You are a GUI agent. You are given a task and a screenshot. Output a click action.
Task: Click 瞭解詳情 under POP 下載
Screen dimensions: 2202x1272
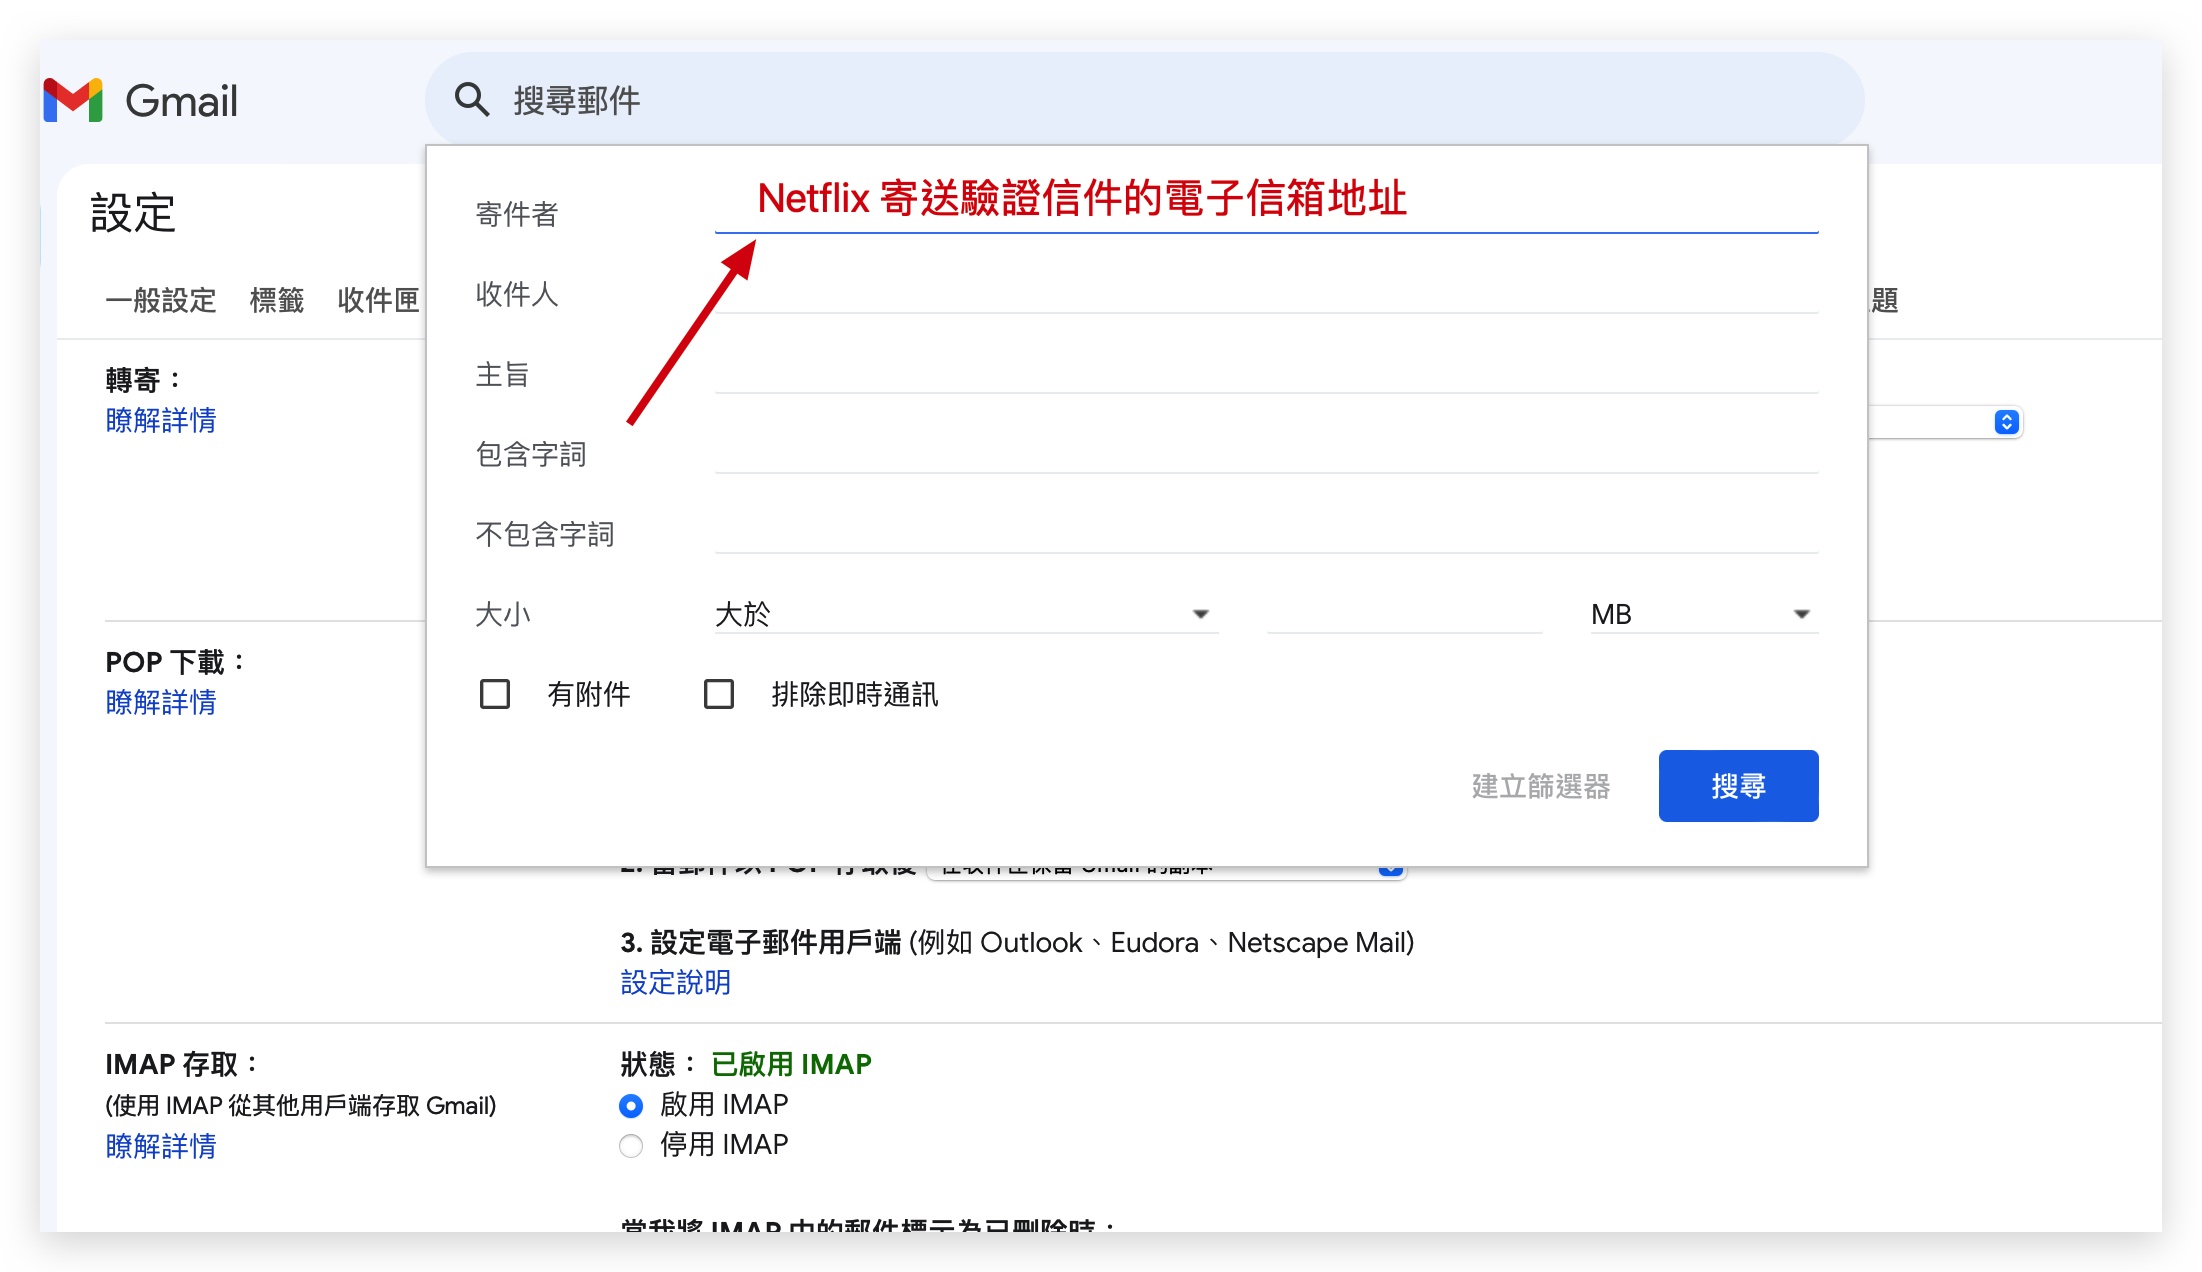[x=161, y=702]
